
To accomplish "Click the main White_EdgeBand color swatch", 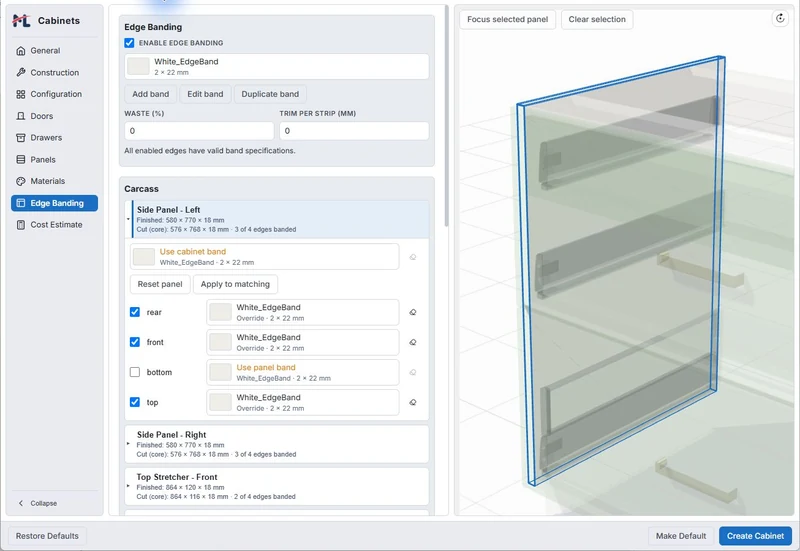I will coord(138,66).
